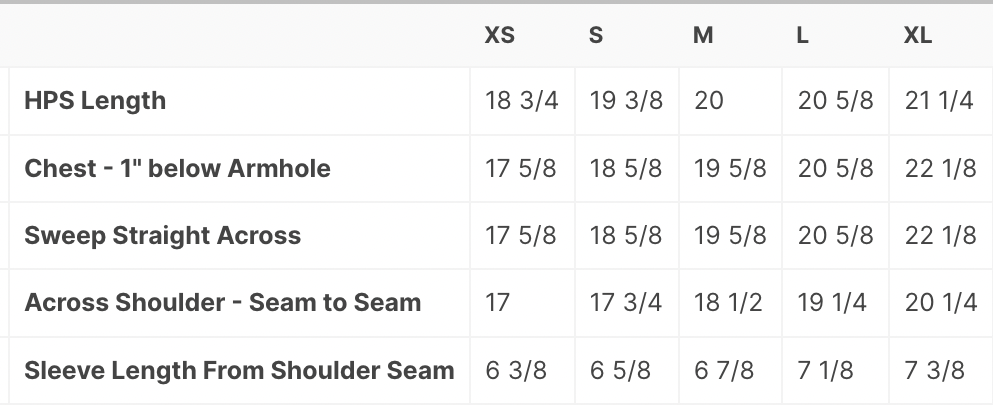Select the HPS Length value for M
993x405 pixels.
click(709, 101)
